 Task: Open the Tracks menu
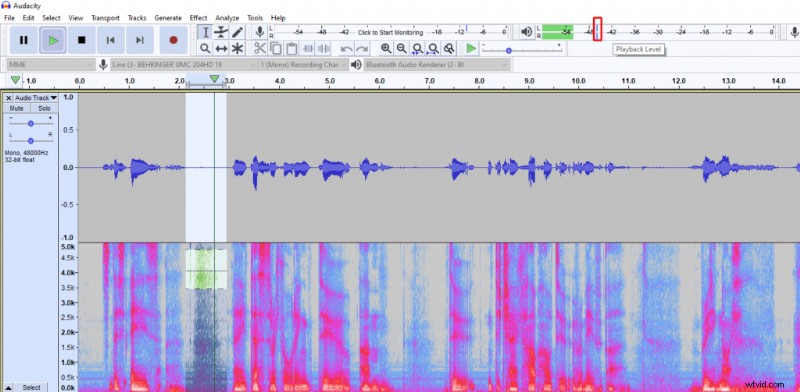137,18
